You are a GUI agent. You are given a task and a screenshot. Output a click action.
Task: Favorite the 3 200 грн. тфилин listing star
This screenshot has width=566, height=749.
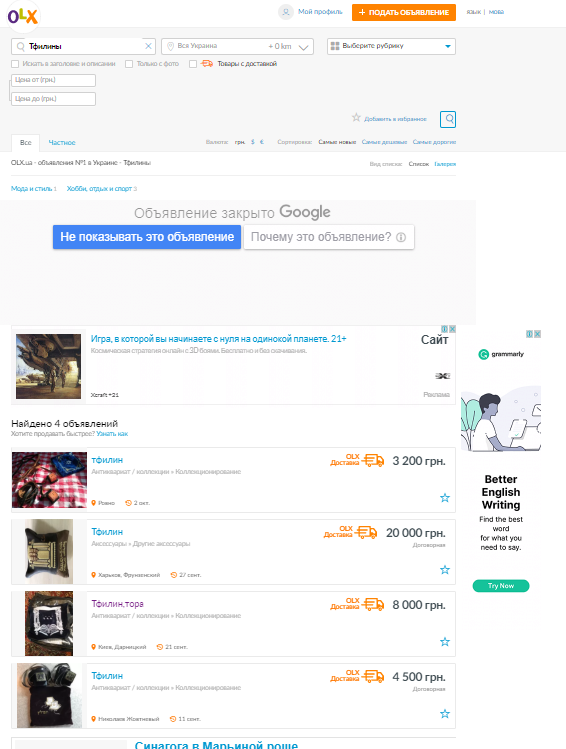pyautogui.click(x=445, y=498)
